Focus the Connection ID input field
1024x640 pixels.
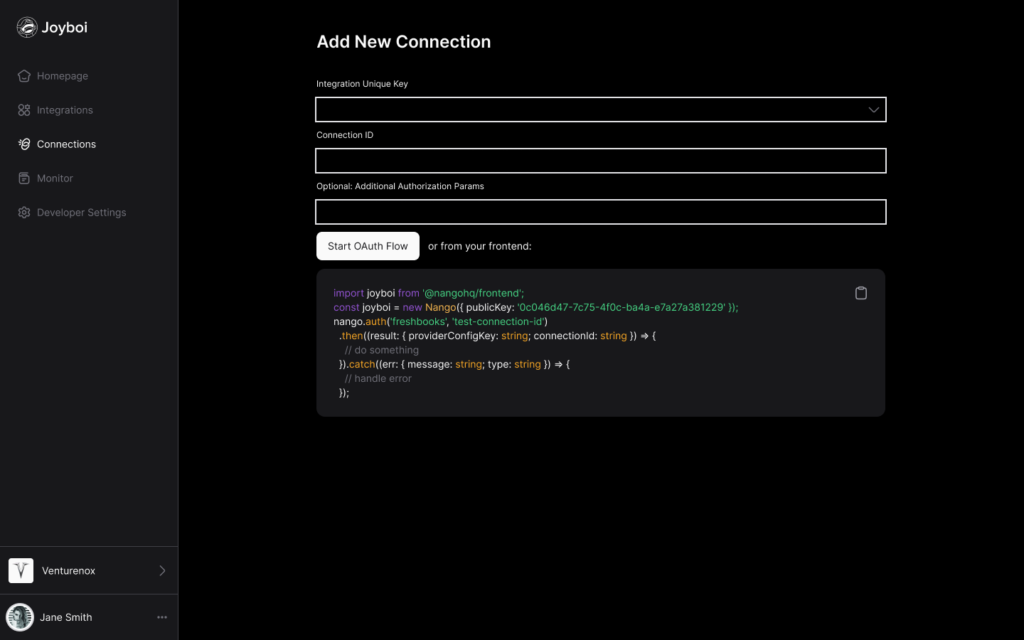[x=600, y=161]
